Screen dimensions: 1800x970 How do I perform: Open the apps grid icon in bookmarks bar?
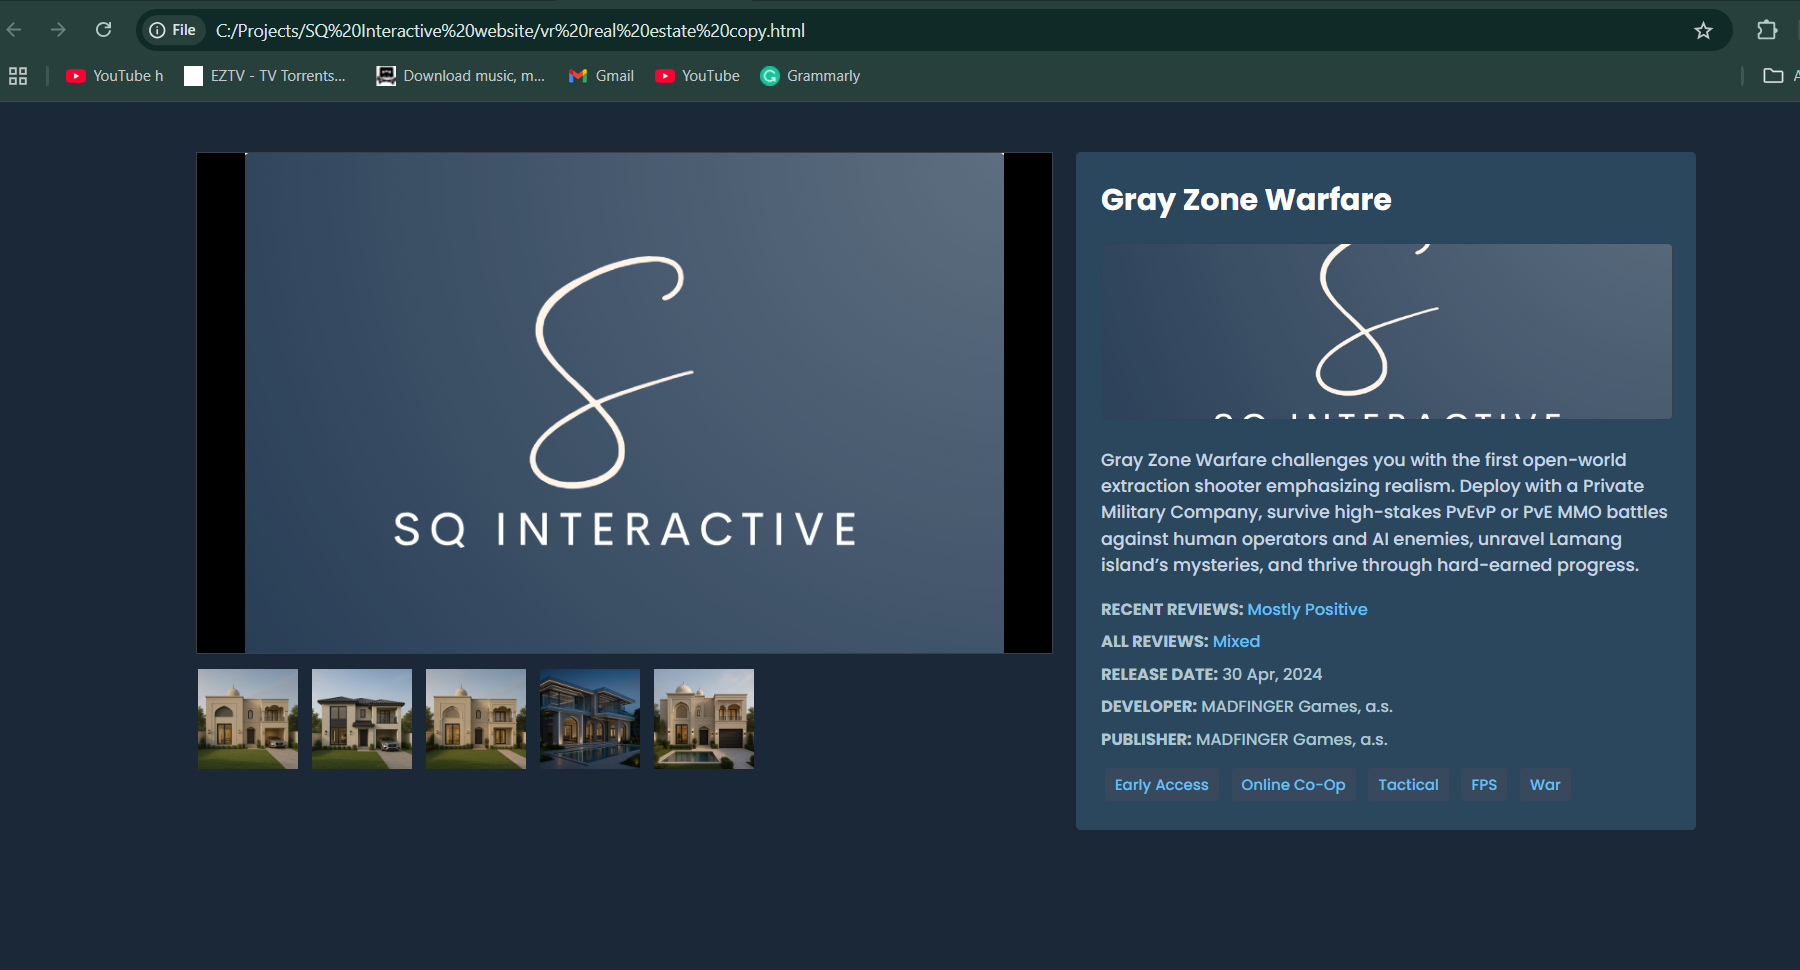coord(18,76)
